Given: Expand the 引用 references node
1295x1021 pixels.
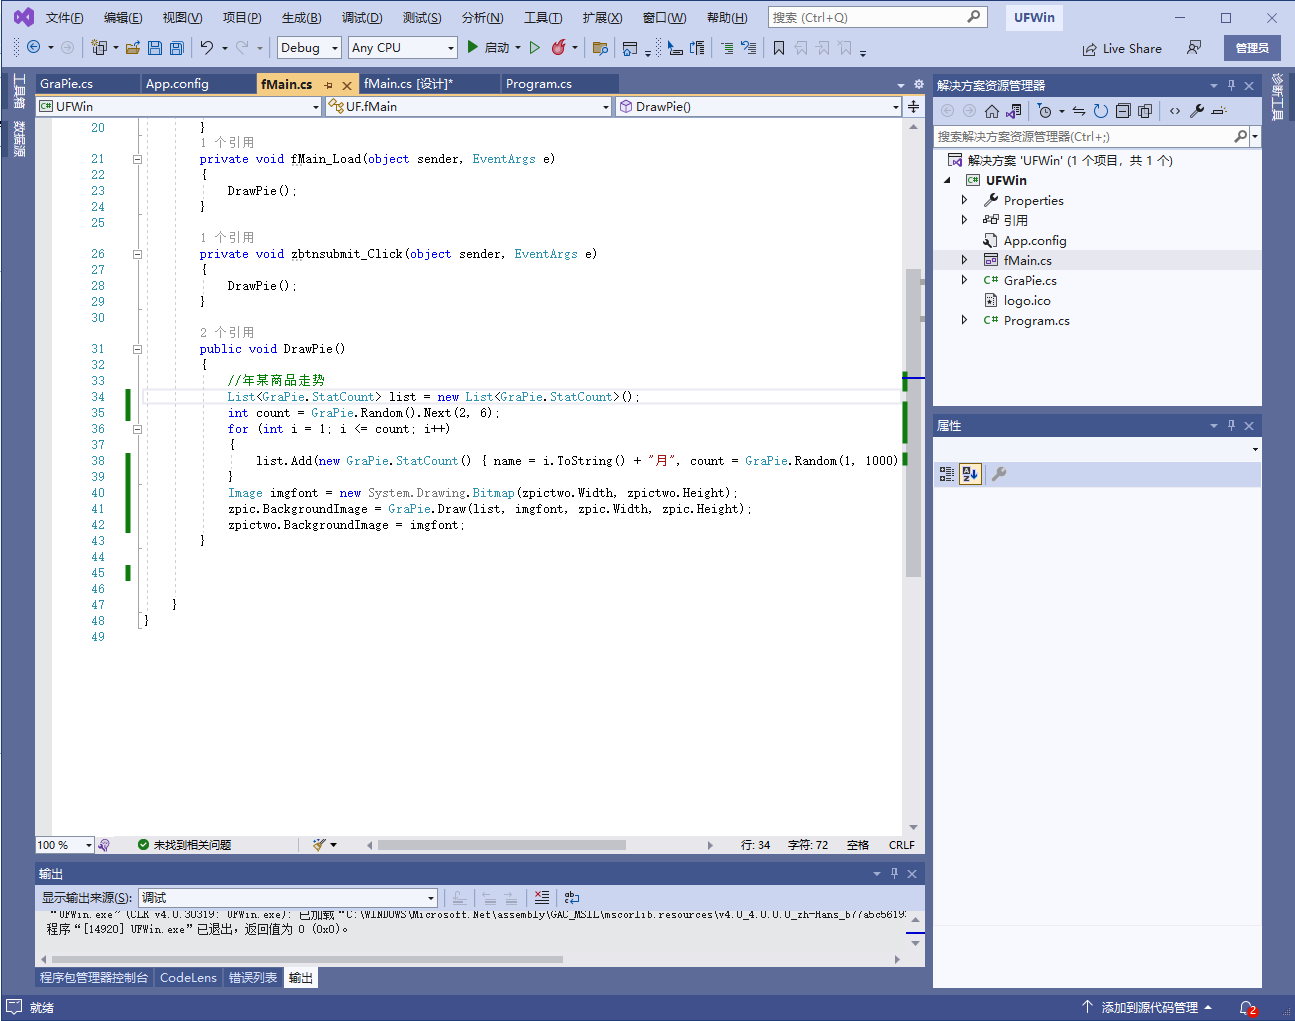Looking at the screenshot, I should (964, 220).
